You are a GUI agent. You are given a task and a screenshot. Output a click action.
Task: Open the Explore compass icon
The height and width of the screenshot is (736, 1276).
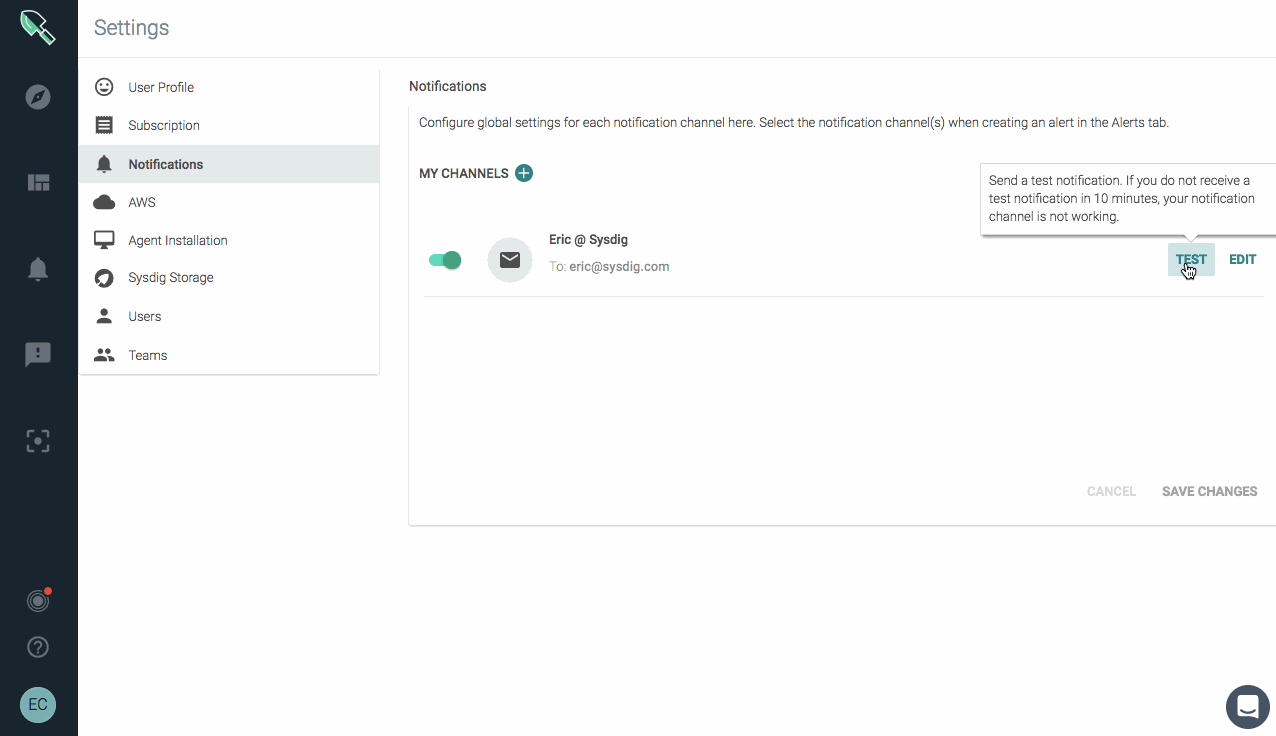click(x=38, y=97)
